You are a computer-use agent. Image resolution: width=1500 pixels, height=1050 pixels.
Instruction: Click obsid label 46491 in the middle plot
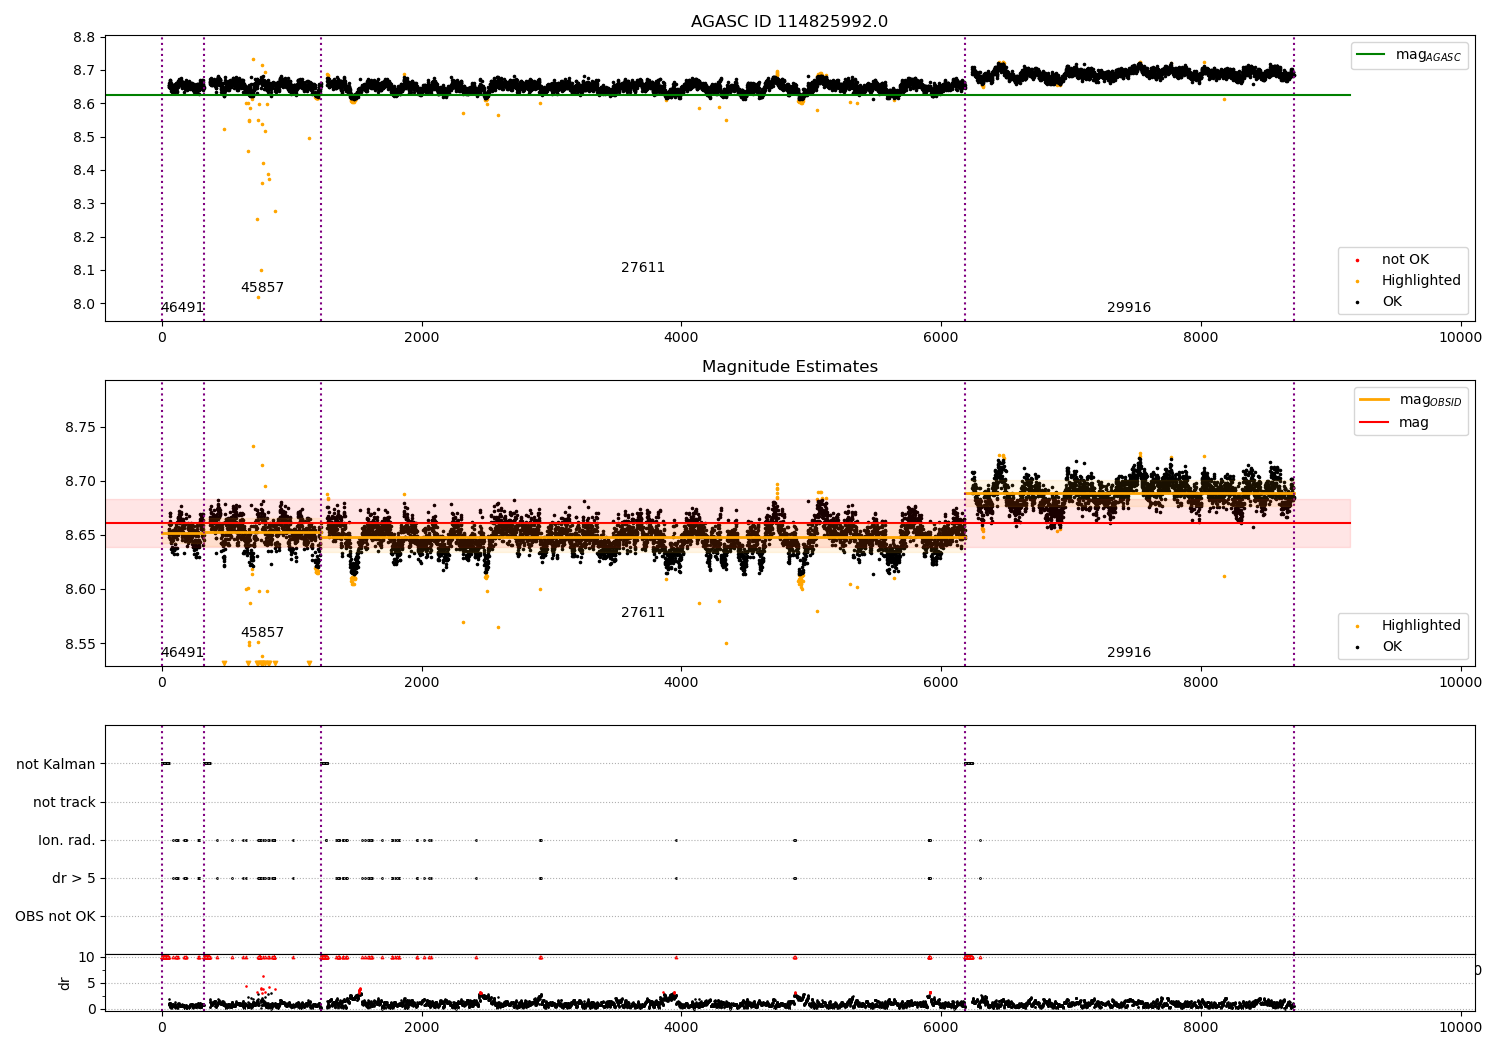(182, 652)
